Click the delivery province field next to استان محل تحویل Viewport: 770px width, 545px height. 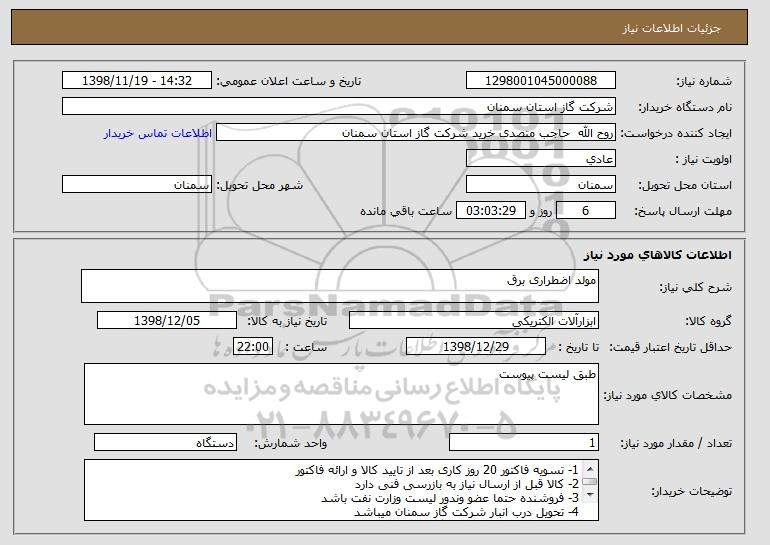pos(541,185)
